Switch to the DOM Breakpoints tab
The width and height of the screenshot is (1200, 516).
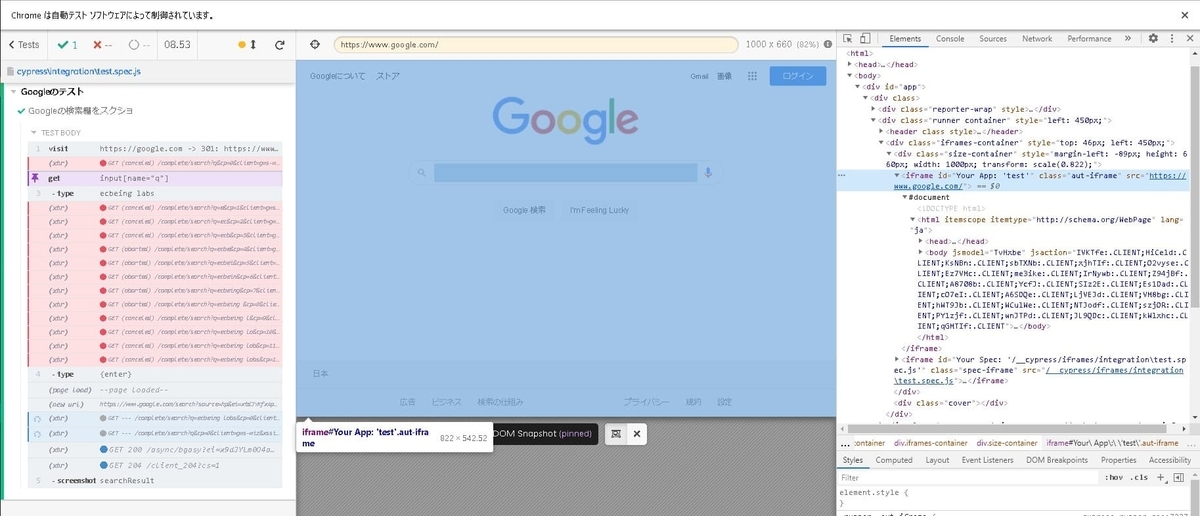pos(1057,460)
